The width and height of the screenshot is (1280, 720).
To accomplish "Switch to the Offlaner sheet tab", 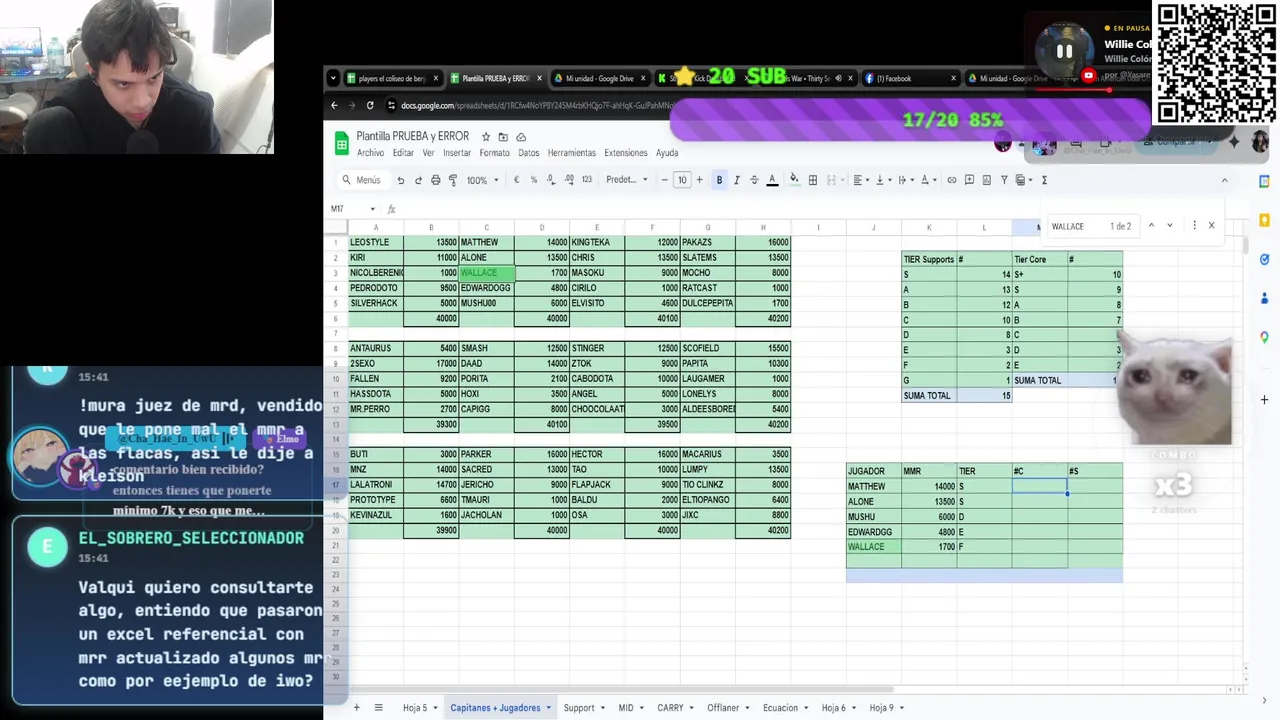I will click(723, 708).
